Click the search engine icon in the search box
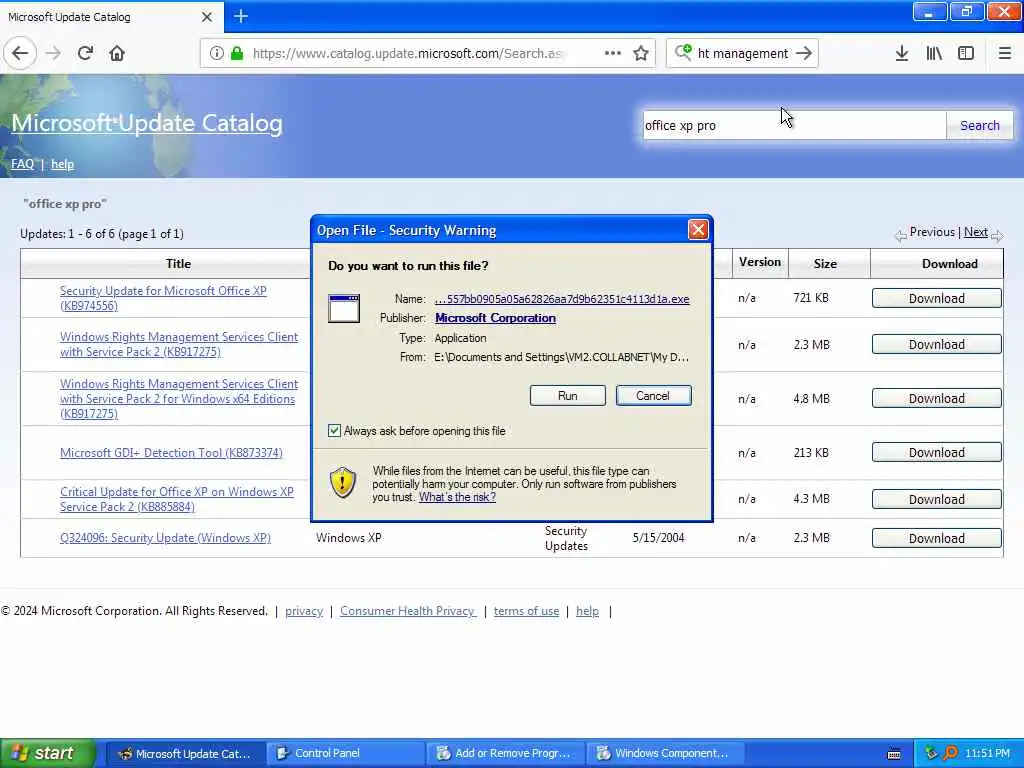Viewport: 1024px width, 768px height. pos(683,52)
